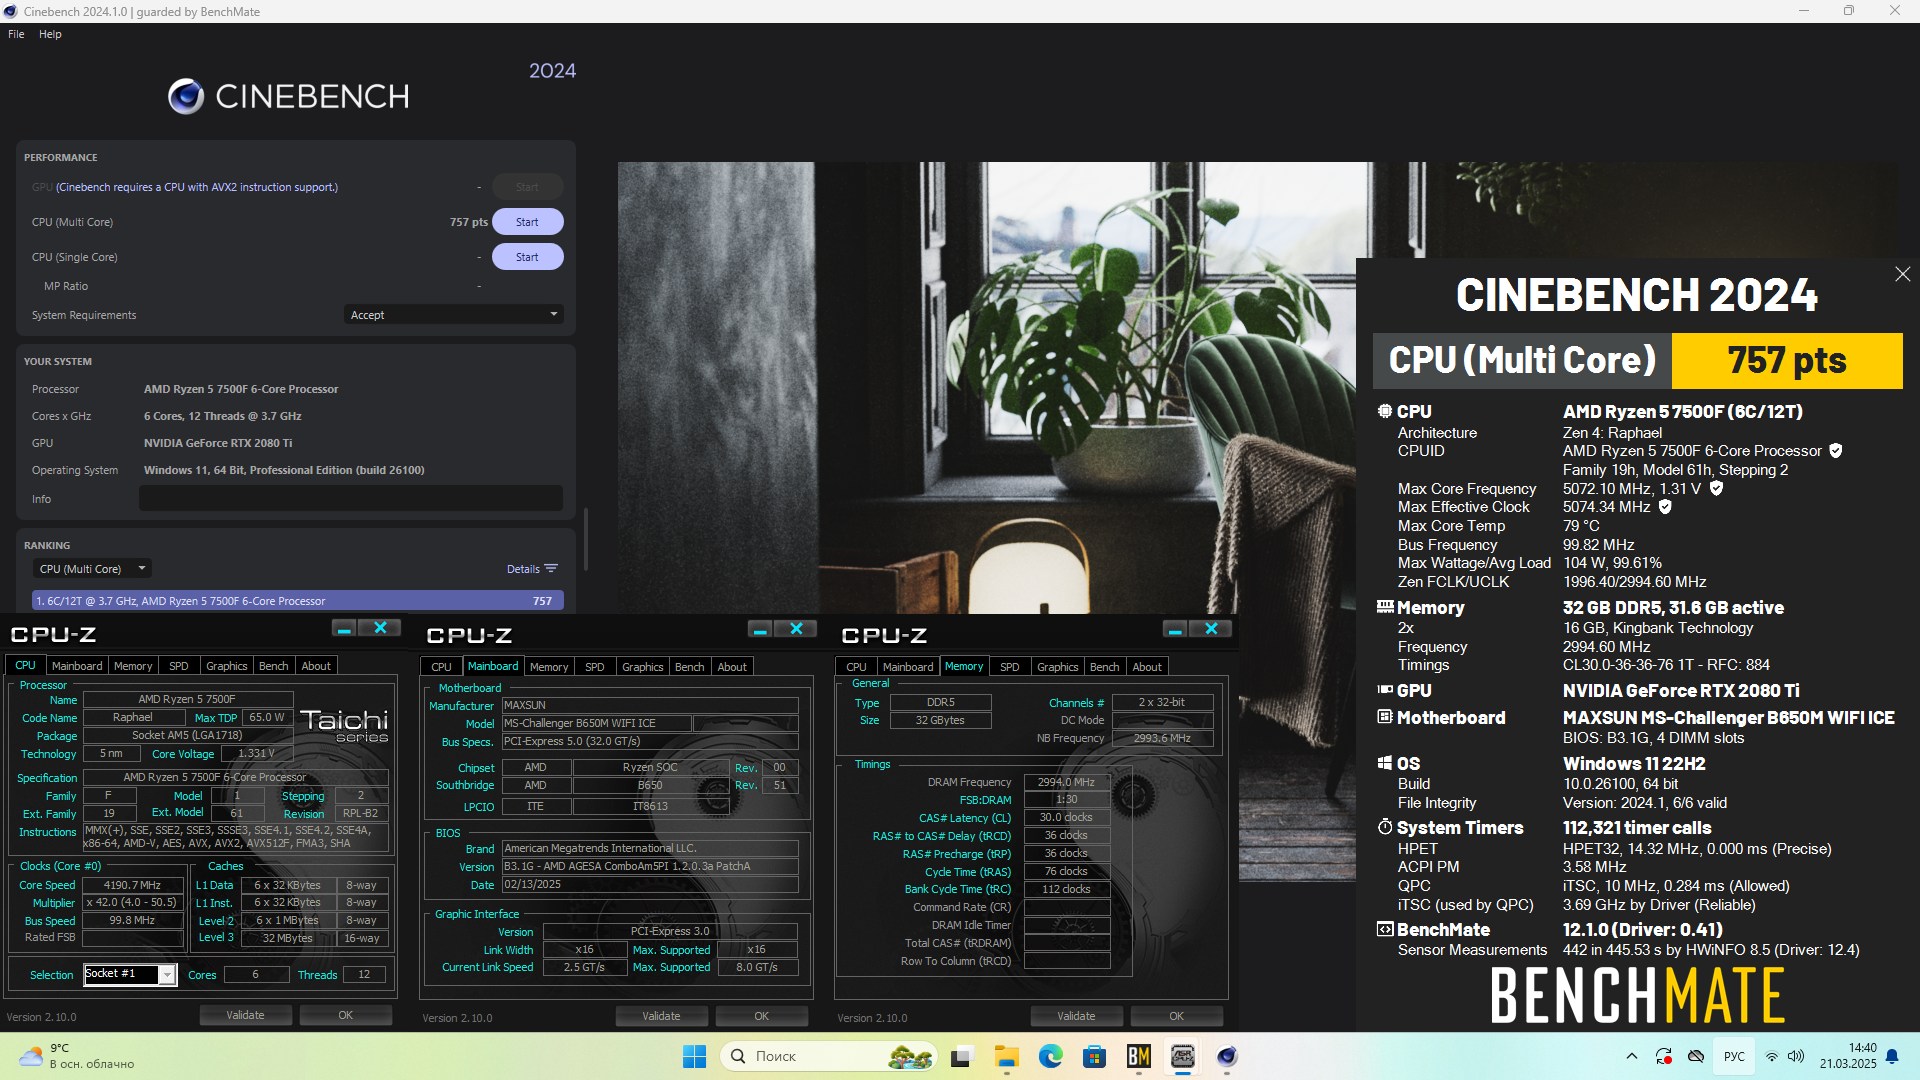Click OK in the third CPU-Z window
The width and height of the screenshot is (1920, 1080).
coord(1176,1016)
